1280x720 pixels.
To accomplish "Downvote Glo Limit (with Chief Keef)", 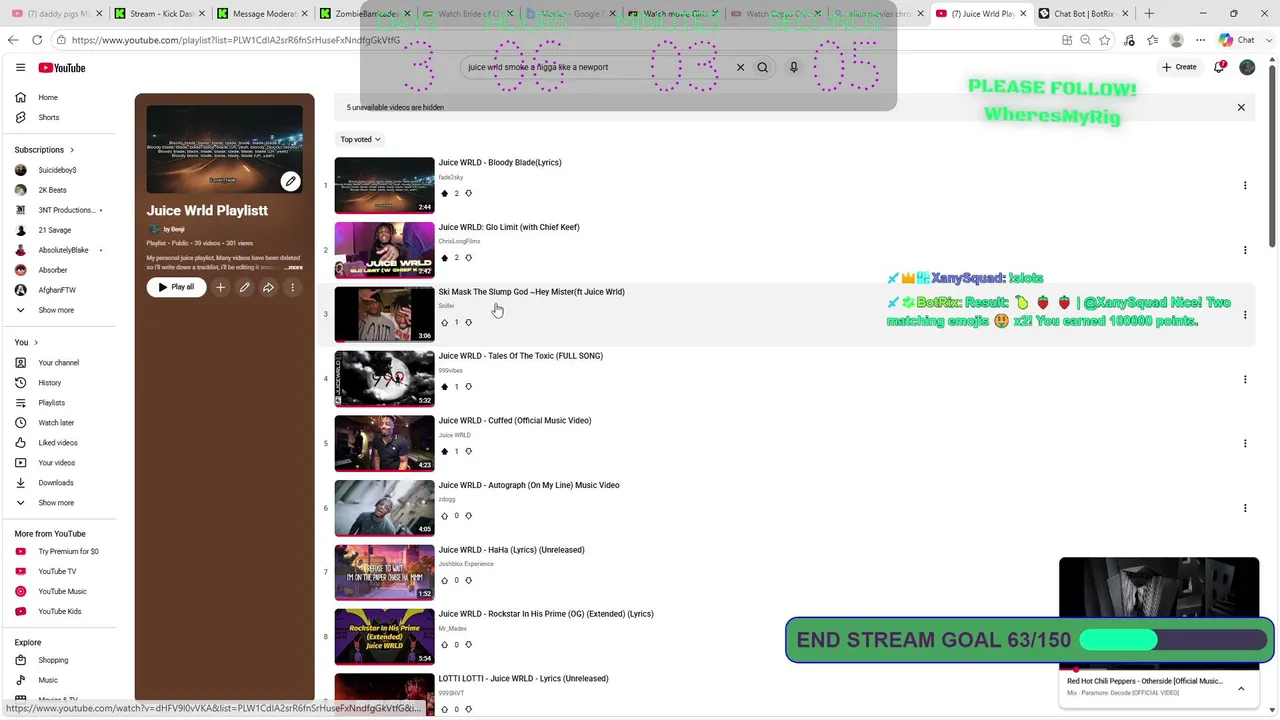I will point(468,258).
